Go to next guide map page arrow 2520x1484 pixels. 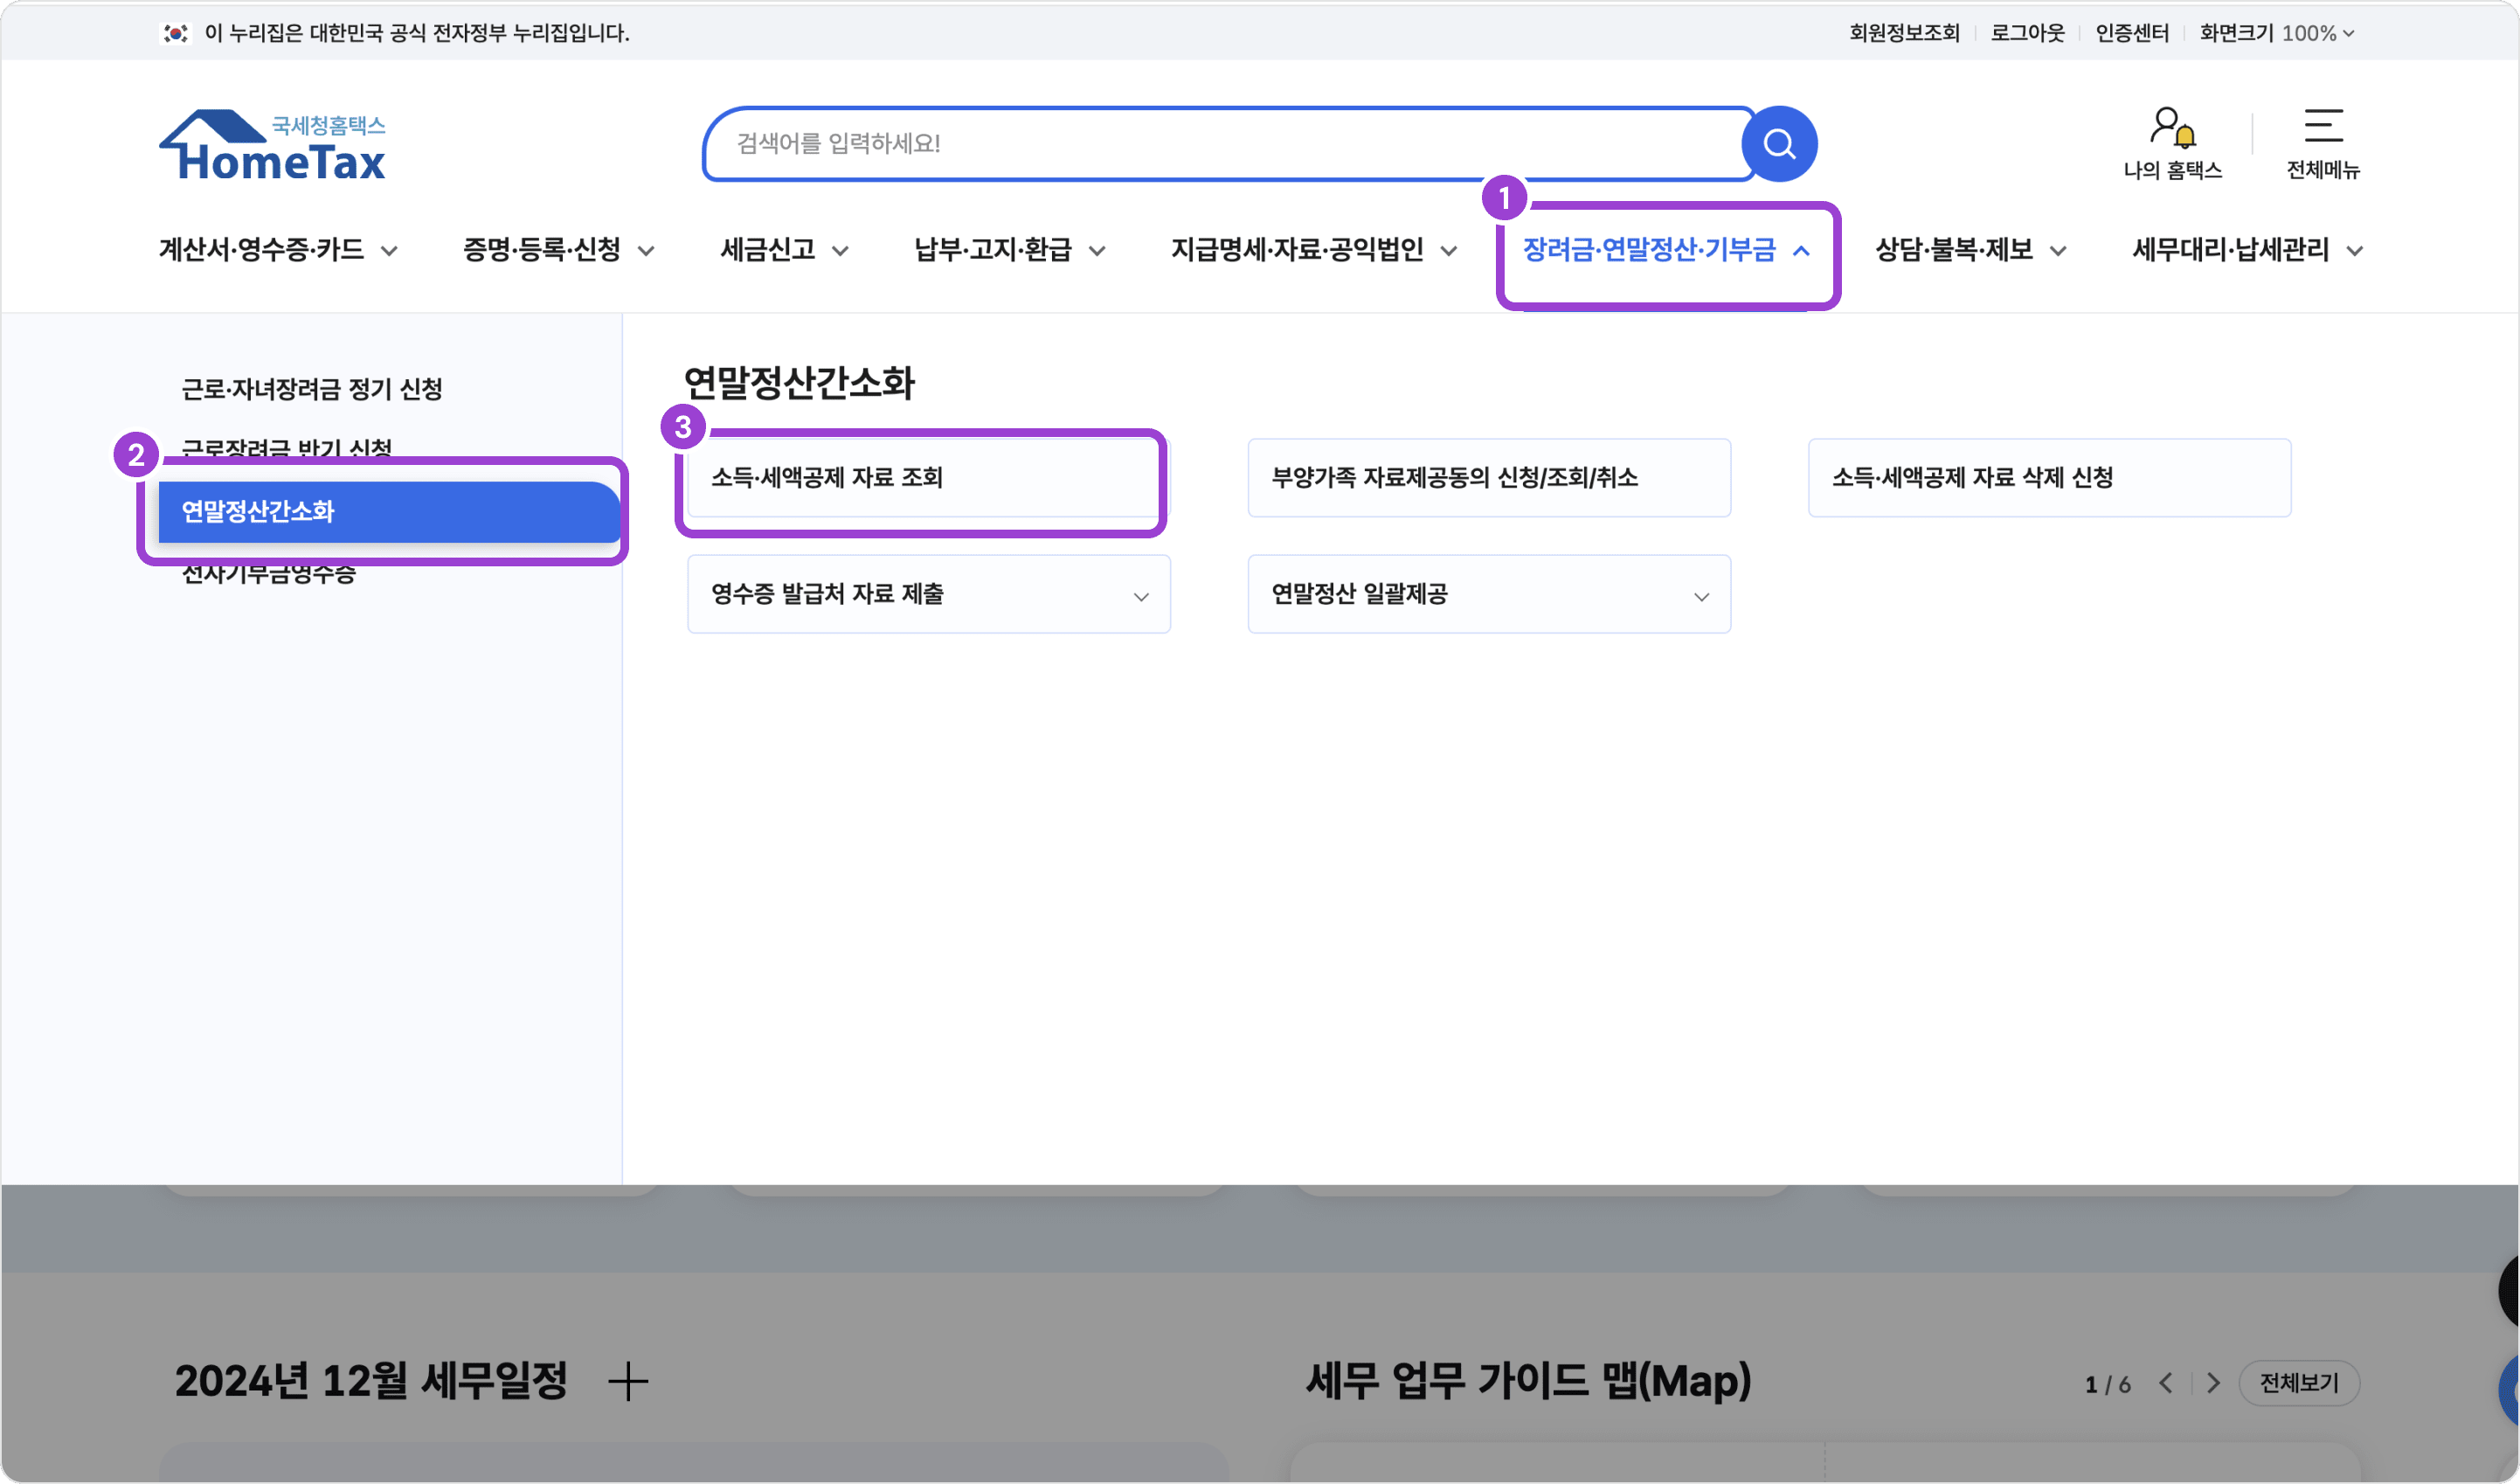click(x=2213, y=1383)
